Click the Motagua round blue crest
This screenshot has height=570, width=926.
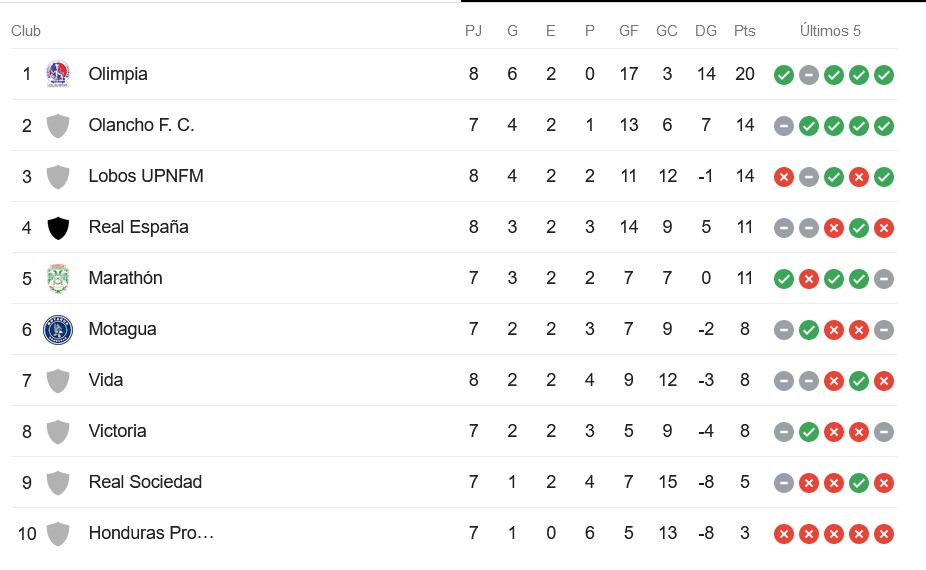point(58,330)
